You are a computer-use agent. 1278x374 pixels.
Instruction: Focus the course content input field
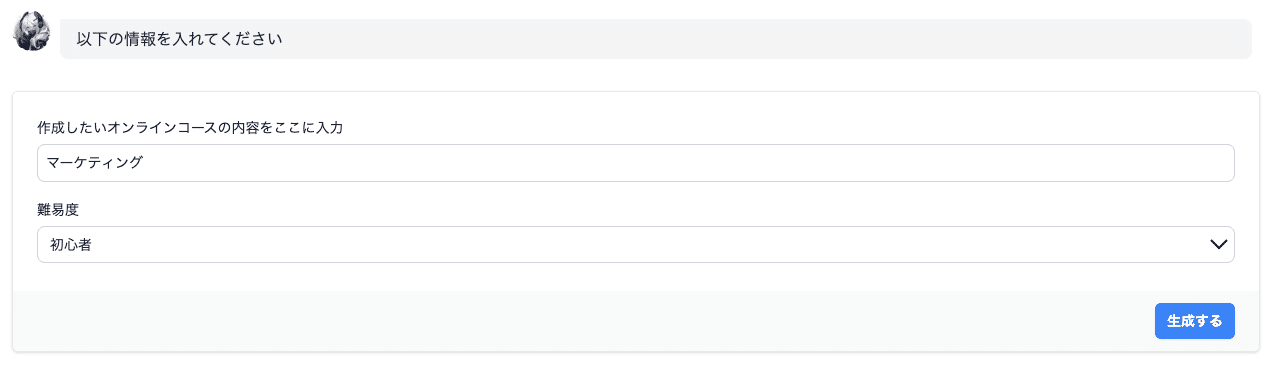(x=635, y=163)
